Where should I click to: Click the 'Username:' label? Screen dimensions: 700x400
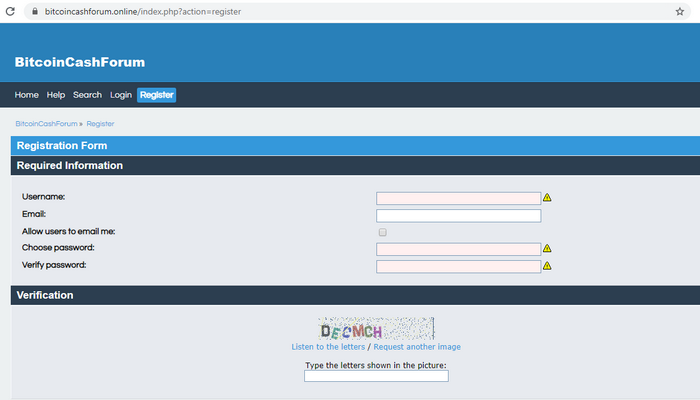click(43, 197)
